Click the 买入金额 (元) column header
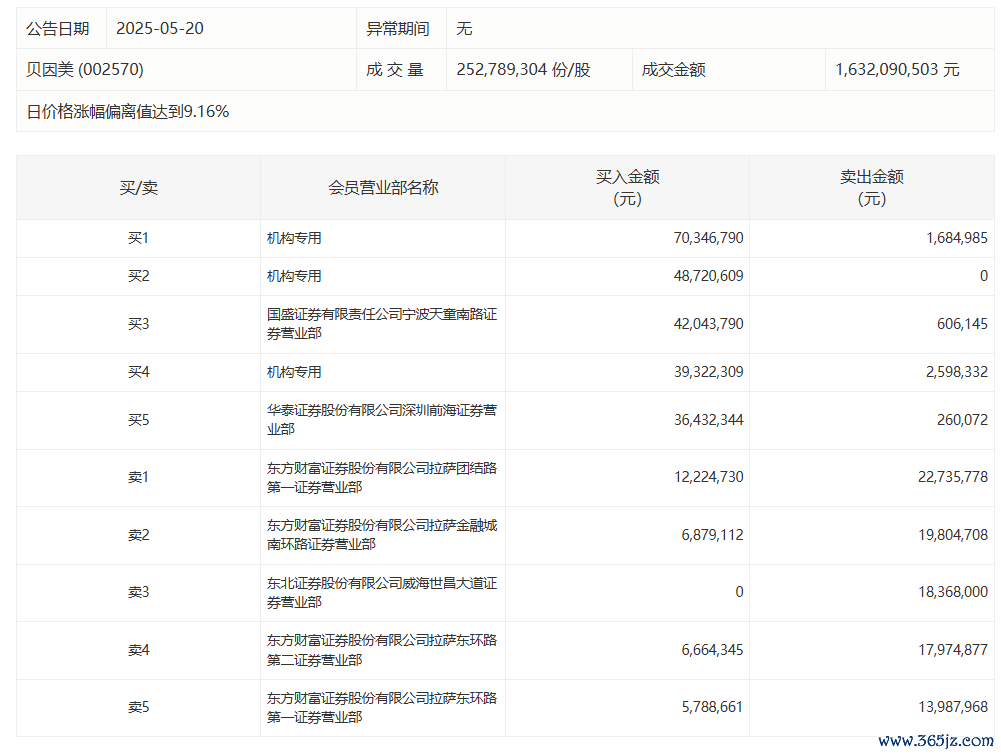Screen dimensions: 1001x756 click(628, 188)
